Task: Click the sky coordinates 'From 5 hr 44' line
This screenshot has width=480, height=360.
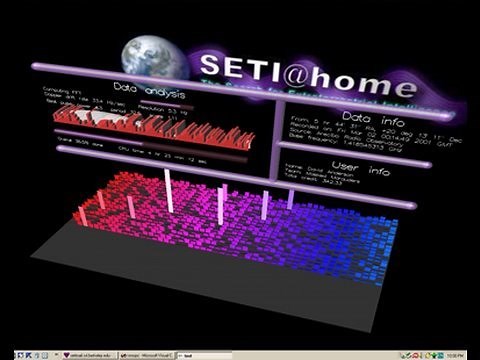Action: (377, 129)
